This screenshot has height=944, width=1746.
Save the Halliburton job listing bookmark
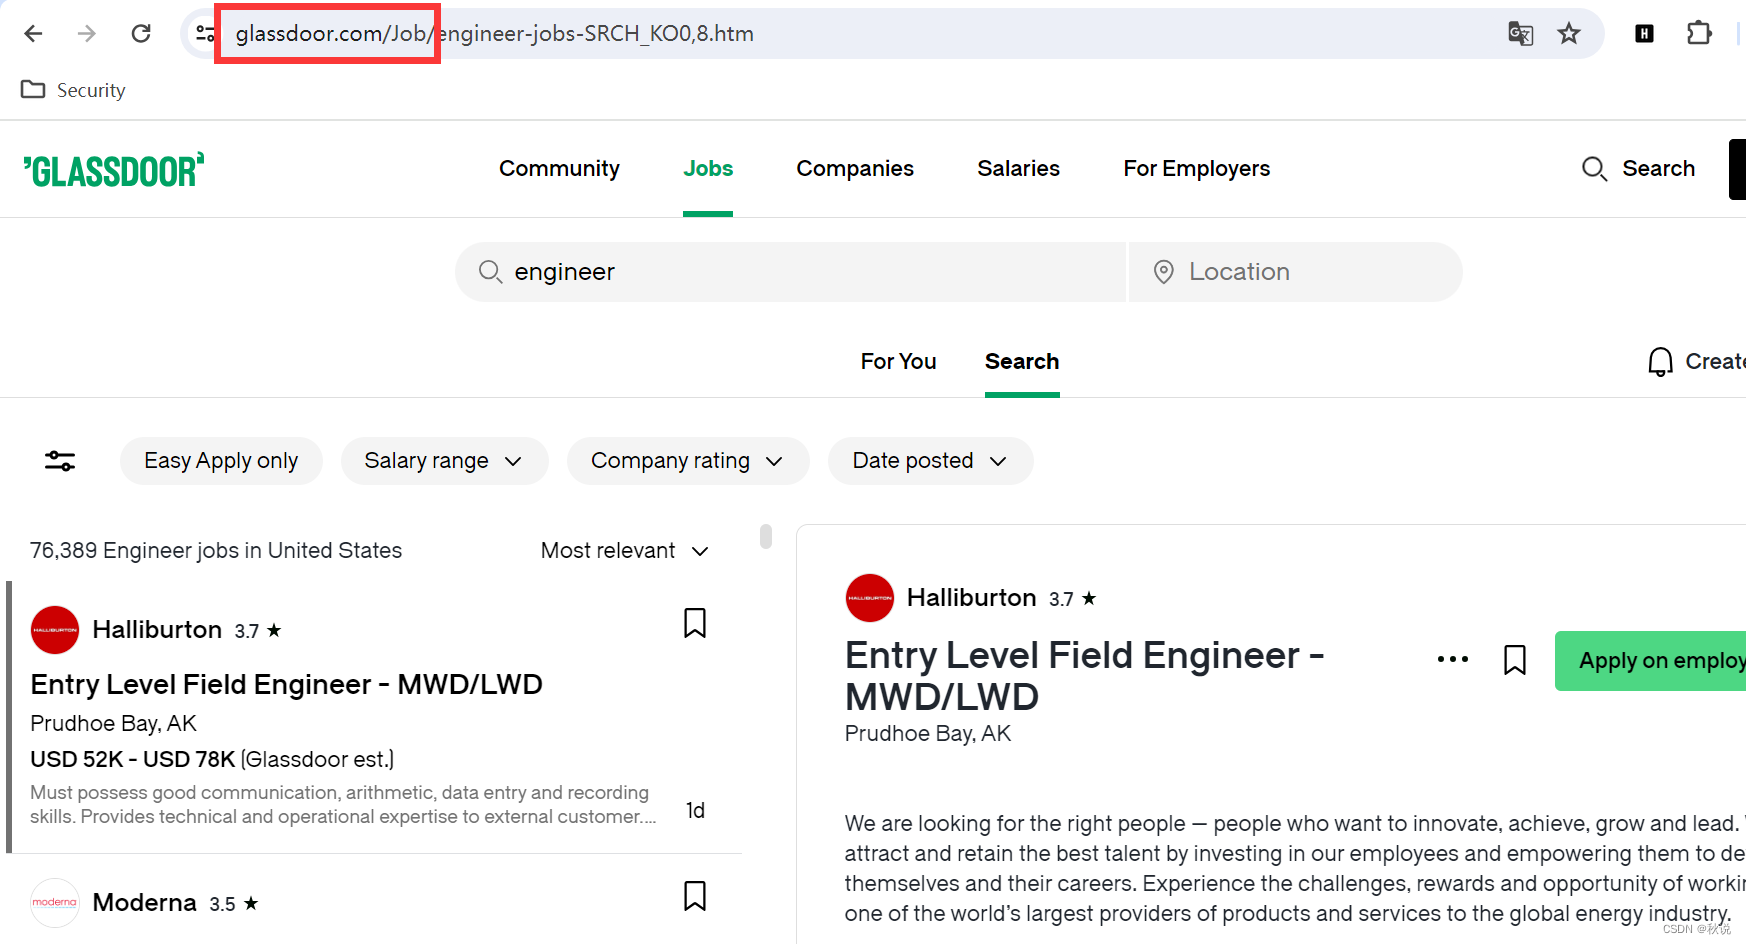pos(695,623)
